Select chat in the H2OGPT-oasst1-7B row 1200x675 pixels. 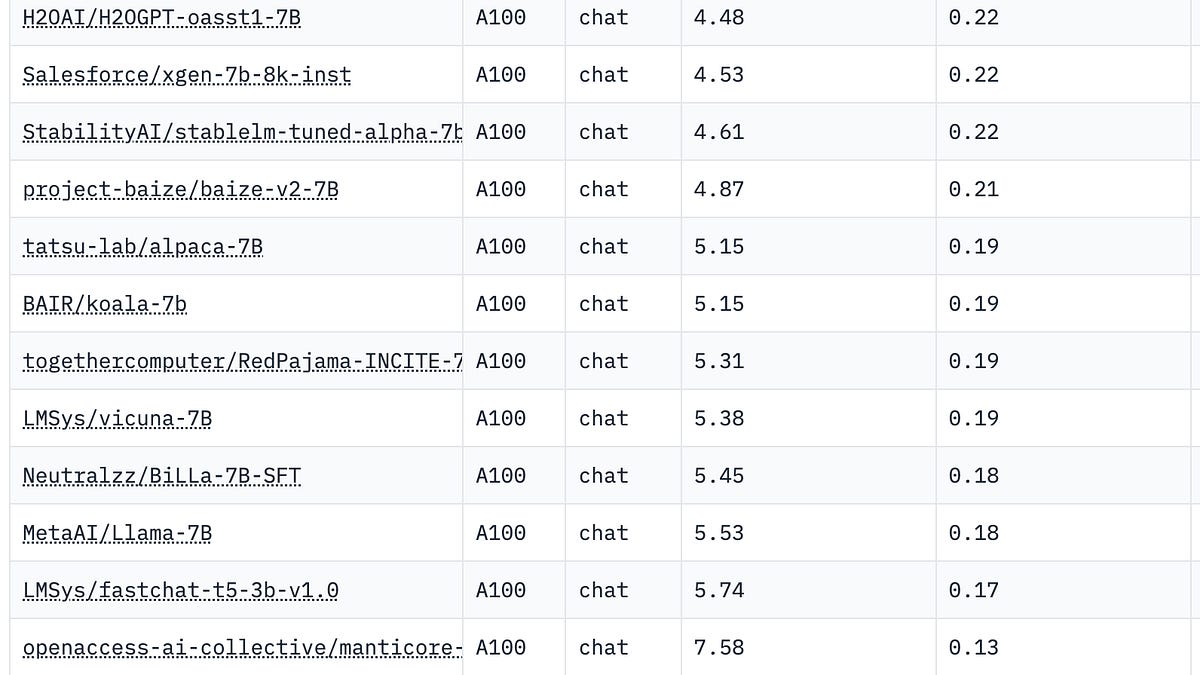click(x=604, y=18)
